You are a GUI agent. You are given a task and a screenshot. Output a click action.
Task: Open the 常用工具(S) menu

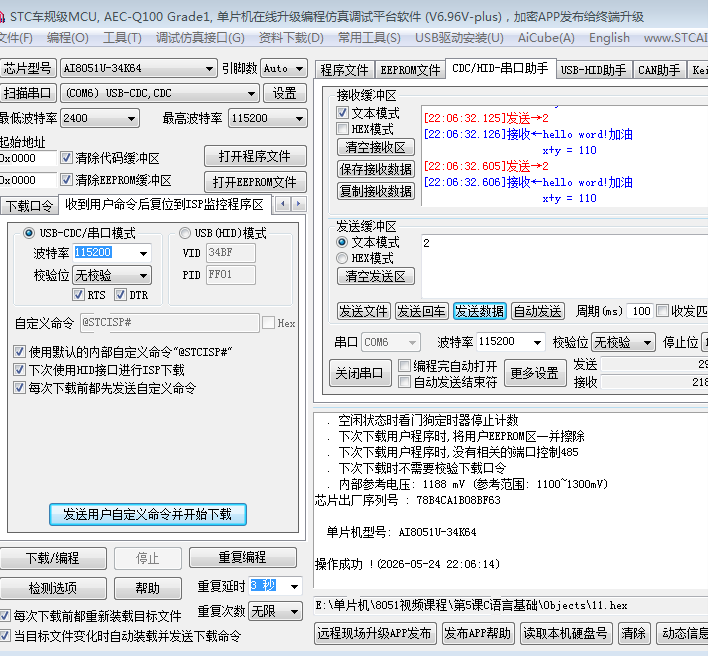pyautogui.click(x=369, y=37)
